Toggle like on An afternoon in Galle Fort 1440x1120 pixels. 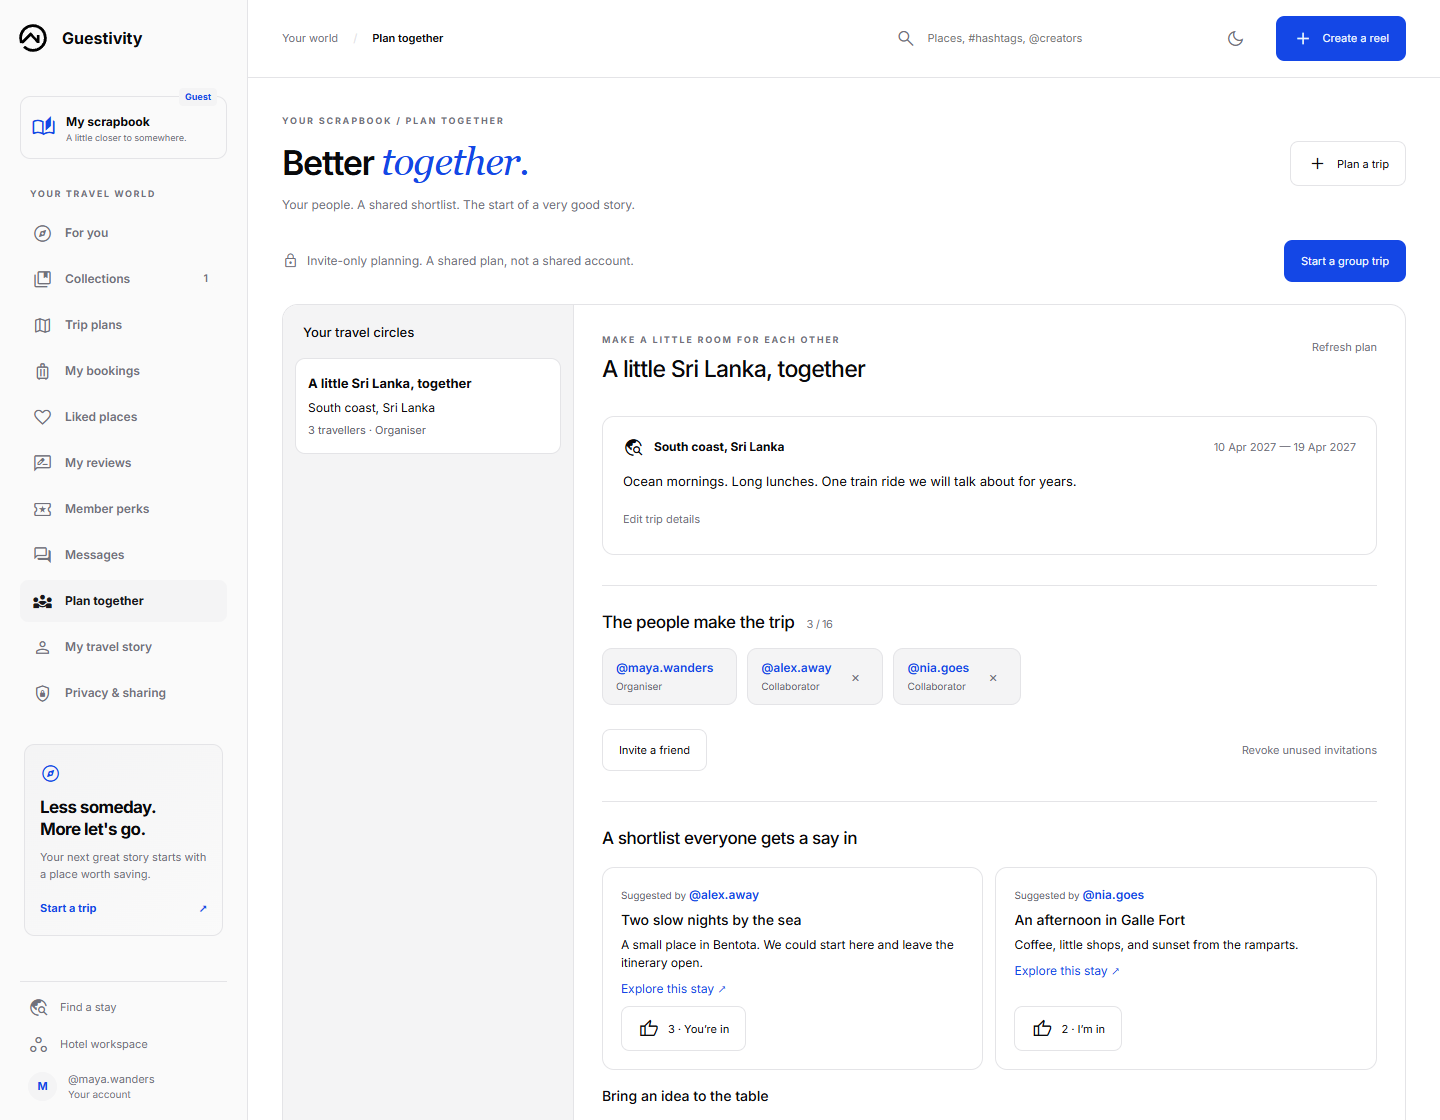click(x=1068, y=1029)
